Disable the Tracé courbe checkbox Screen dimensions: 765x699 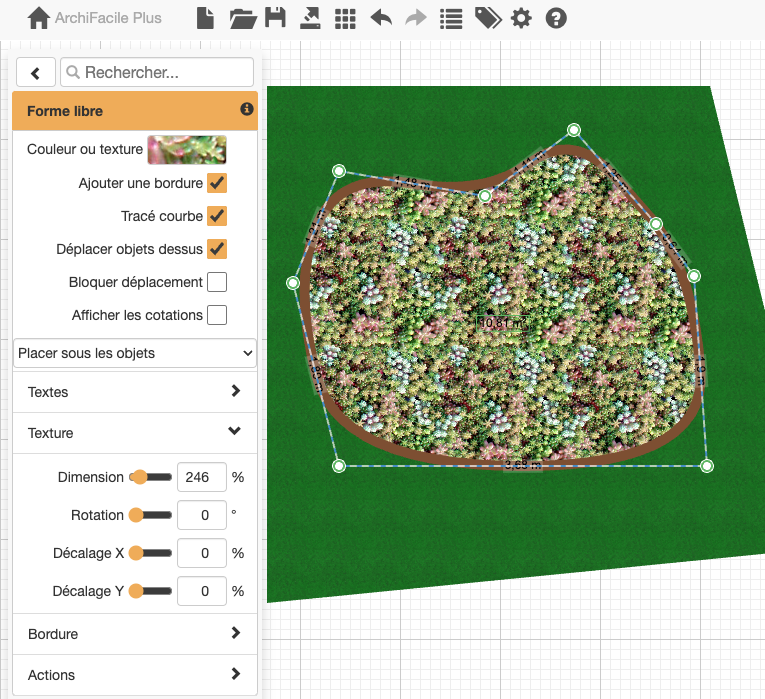click(x=216, y=216)
